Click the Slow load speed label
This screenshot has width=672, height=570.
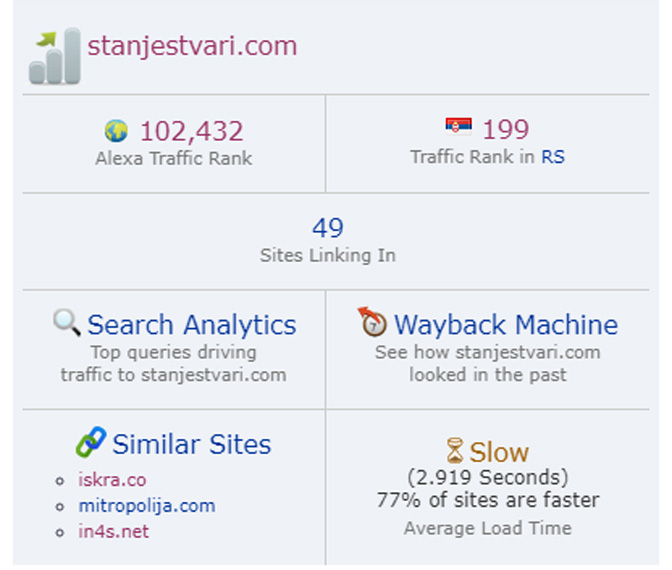click(x=499, y=452)
